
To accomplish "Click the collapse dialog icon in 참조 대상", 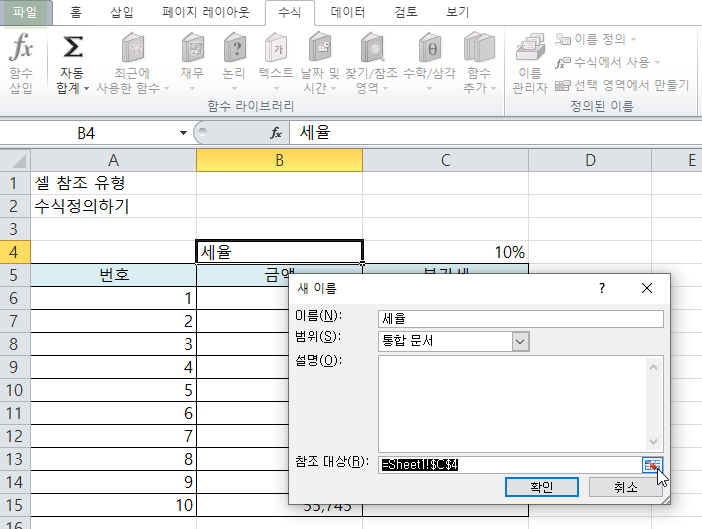I will coord(652,465).
